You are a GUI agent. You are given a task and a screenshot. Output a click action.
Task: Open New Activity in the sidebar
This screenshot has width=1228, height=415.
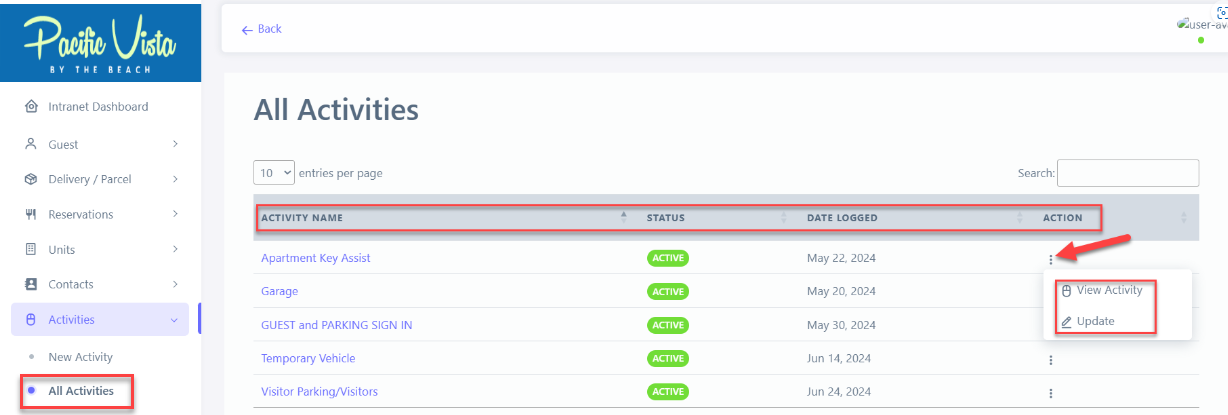(80, 357)
